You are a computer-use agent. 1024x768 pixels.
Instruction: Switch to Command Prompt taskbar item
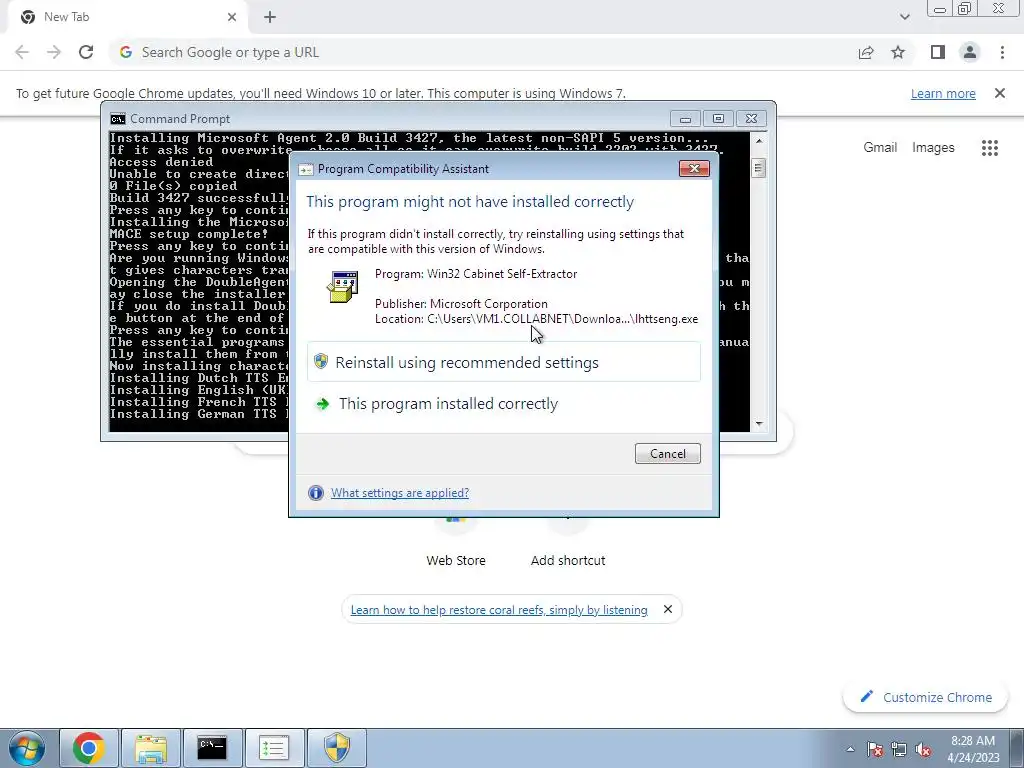[212, 748]
